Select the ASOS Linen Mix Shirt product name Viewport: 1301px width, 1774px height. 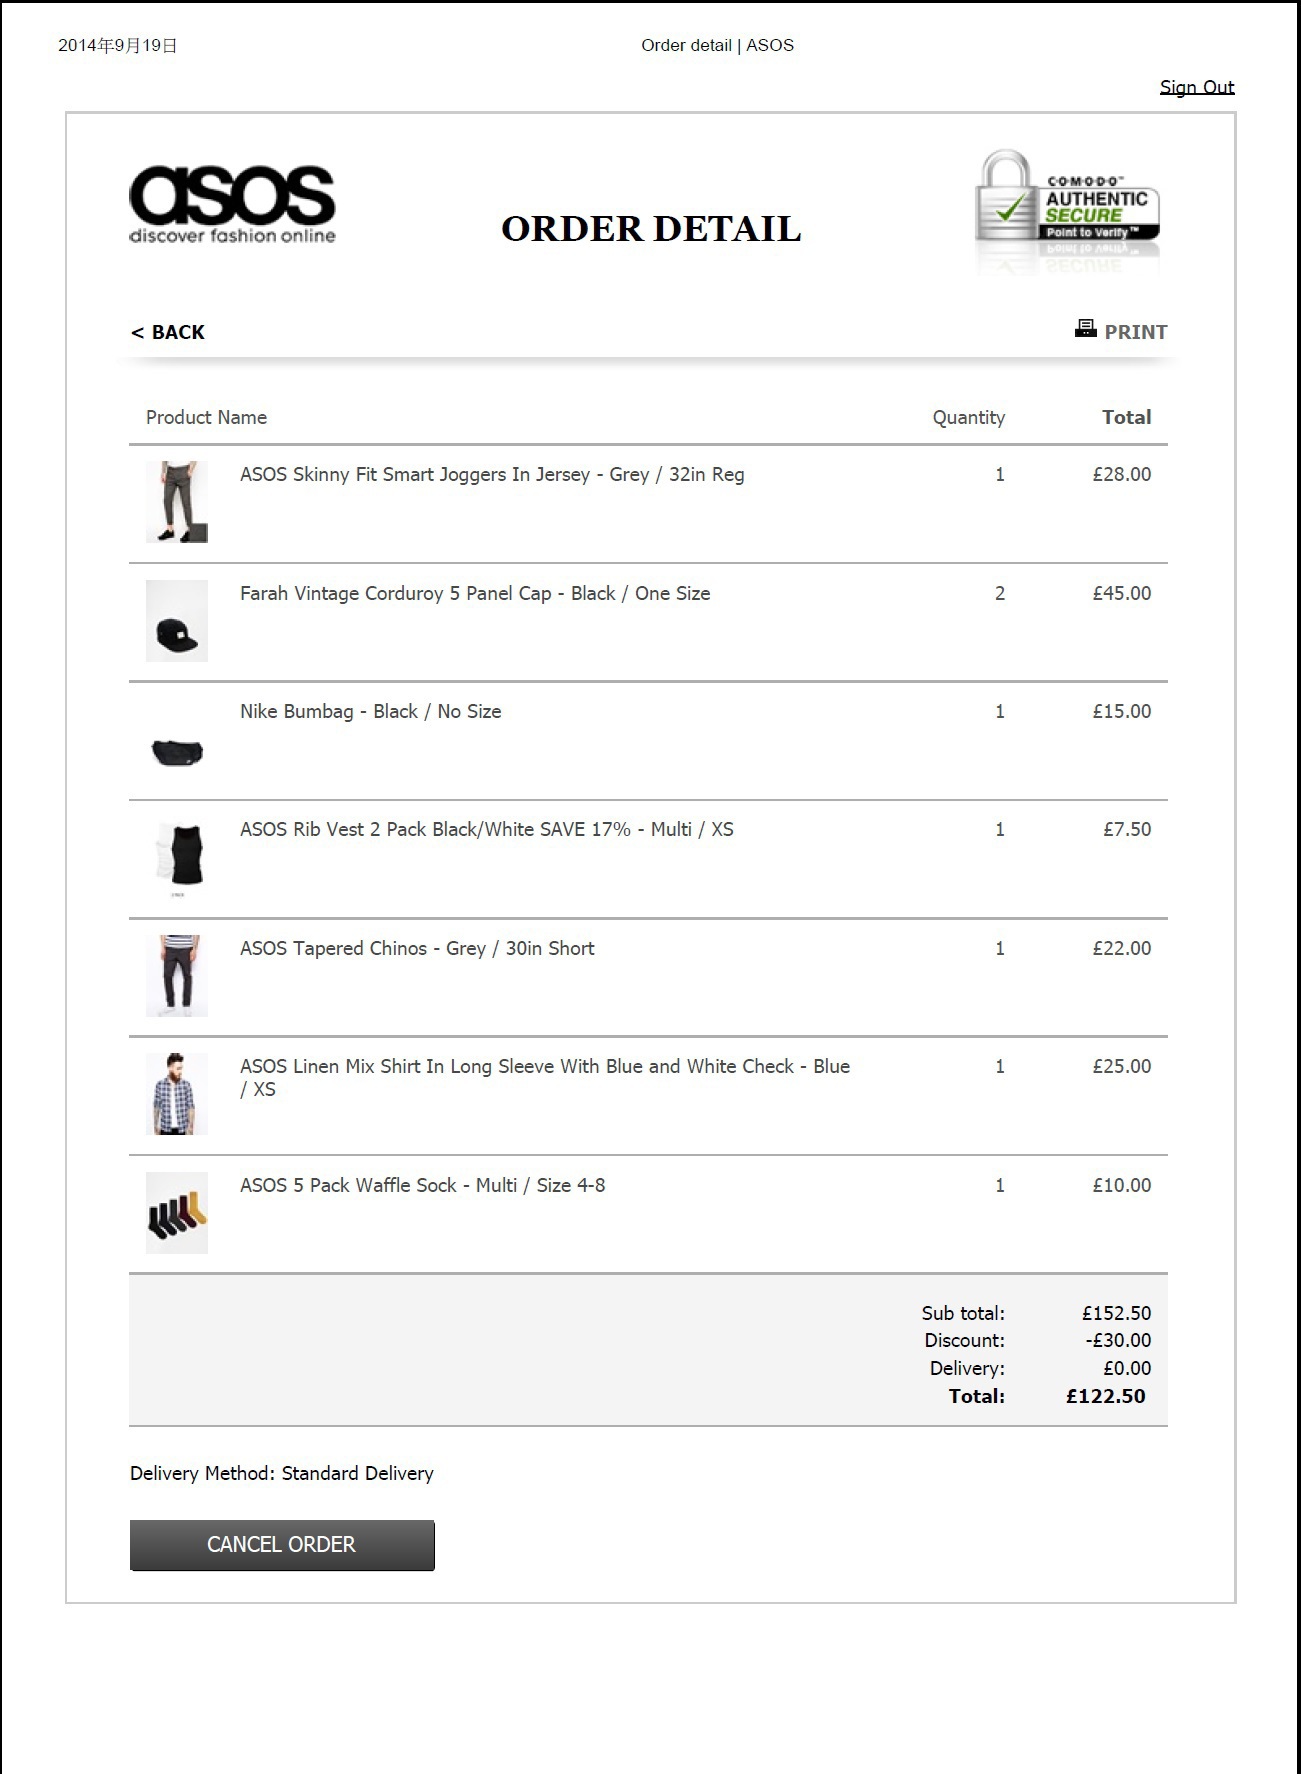(545, 1078)
